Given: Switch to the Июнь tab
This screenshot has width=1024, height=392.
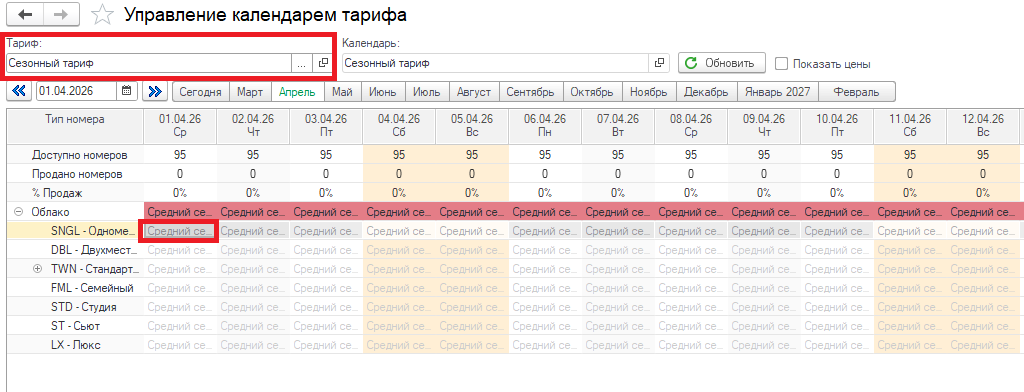Looking at the screenshot, I should tap(383, 92).
